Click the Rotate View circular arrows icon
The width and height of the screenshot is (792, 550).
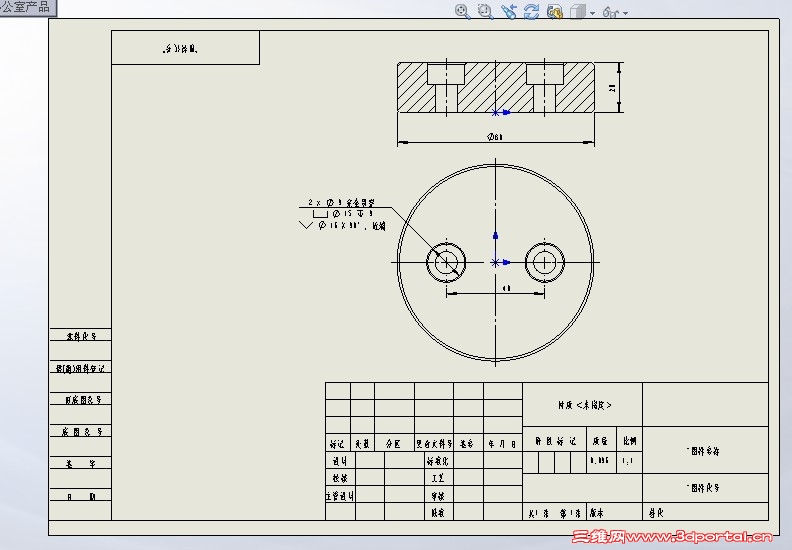(x=531, y=12)
